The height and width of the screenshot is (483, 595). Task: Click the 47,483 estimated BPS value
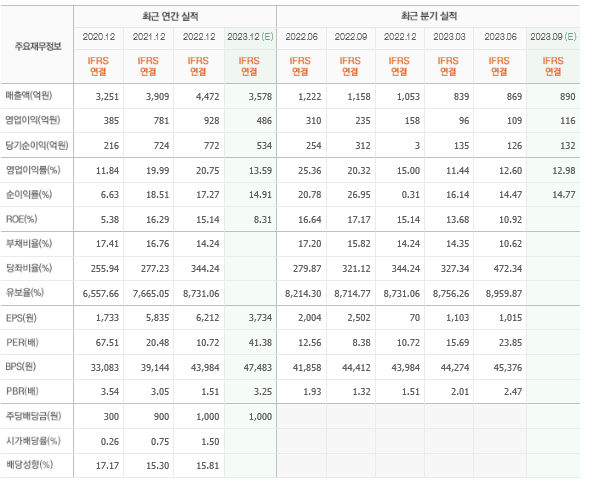coord(258,368)
